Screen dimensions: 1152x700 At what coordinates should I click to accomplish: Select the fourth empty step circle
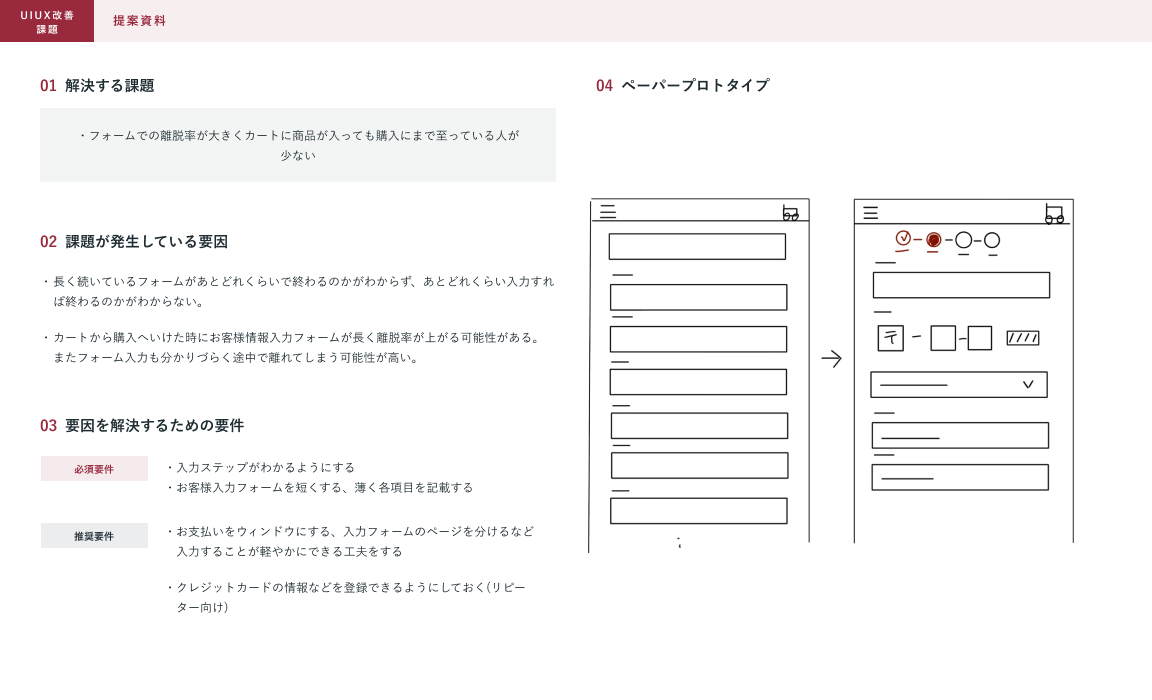tap(992, 240)
